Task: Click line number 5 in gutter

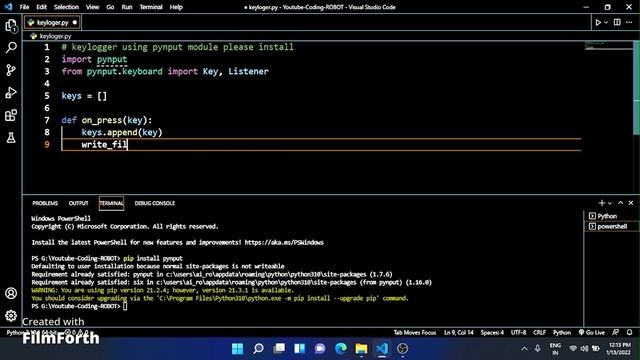Action: pos(47,96)
